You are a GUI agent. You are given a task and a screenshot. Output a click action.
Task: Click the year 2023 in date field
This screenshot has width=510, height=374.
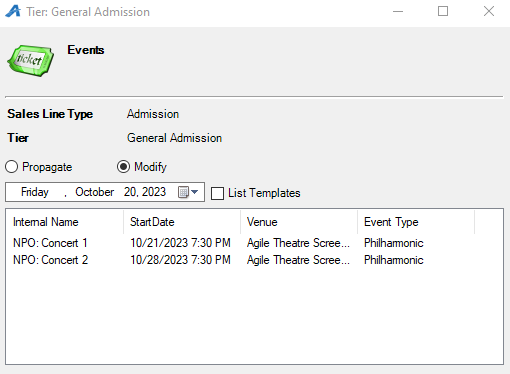point(154,192)
